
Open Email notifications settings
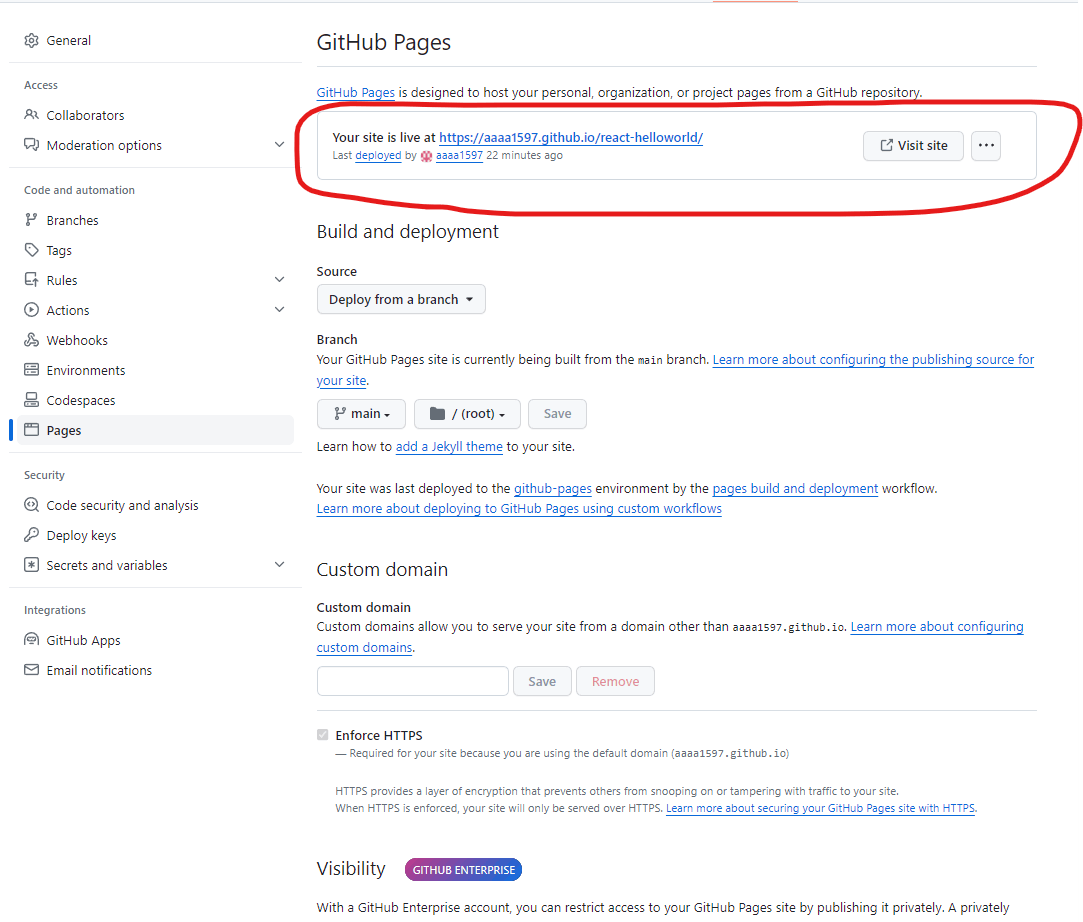[x=99, y=670]
